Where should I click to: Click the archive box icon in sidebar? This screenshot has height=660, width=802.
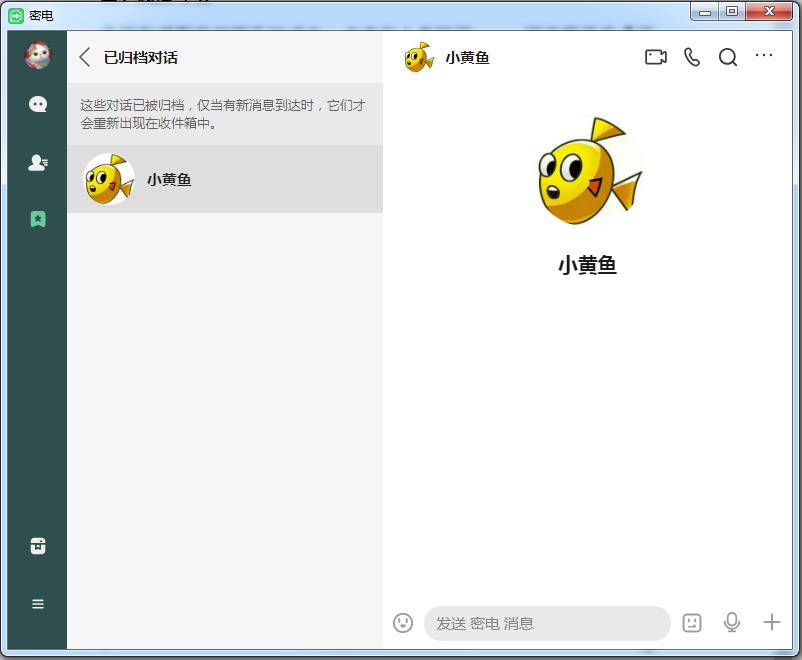point(38,546)
